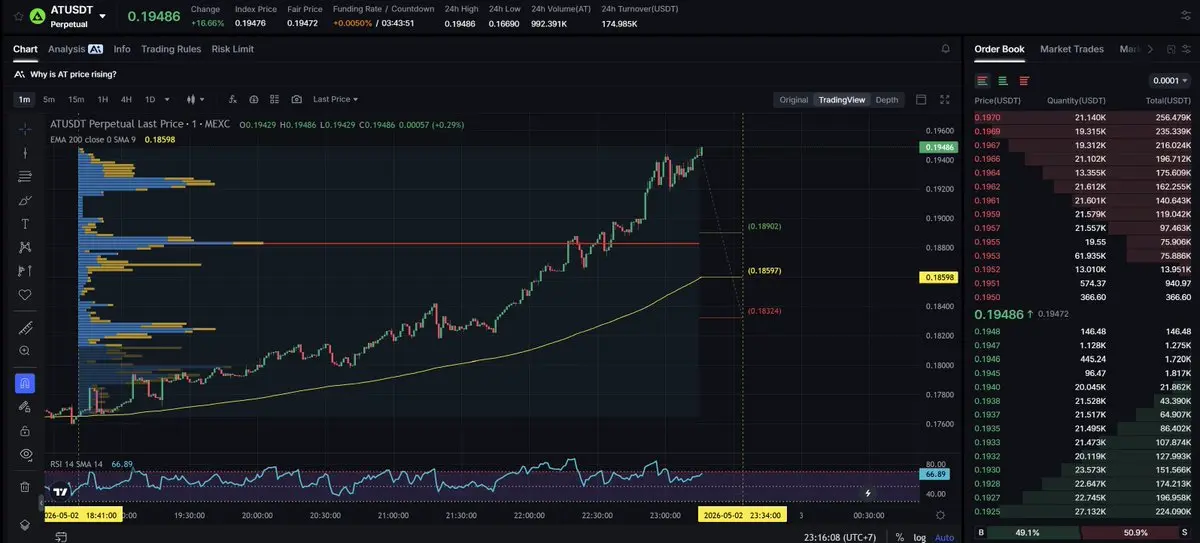Image resolution: width=1200 pixels, height=543 pixels.
Task: Toggle stay in drawing mode pencil-lock
Action: (x=24, y=407)
